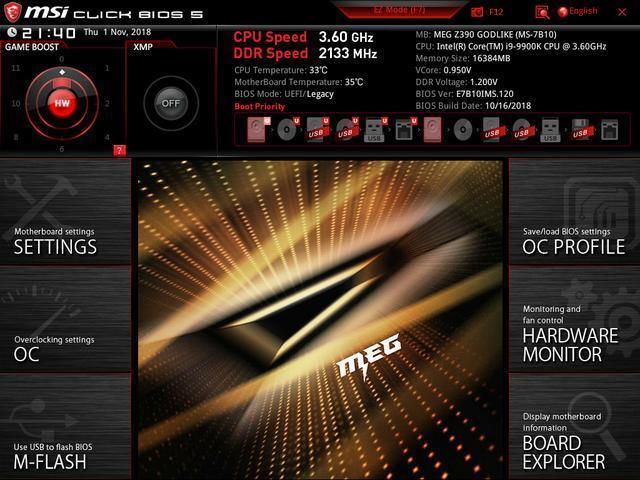The height and width of the screenshot is (480, 640).
Task: Click the 21:40 system time
Action: point(49,33)
